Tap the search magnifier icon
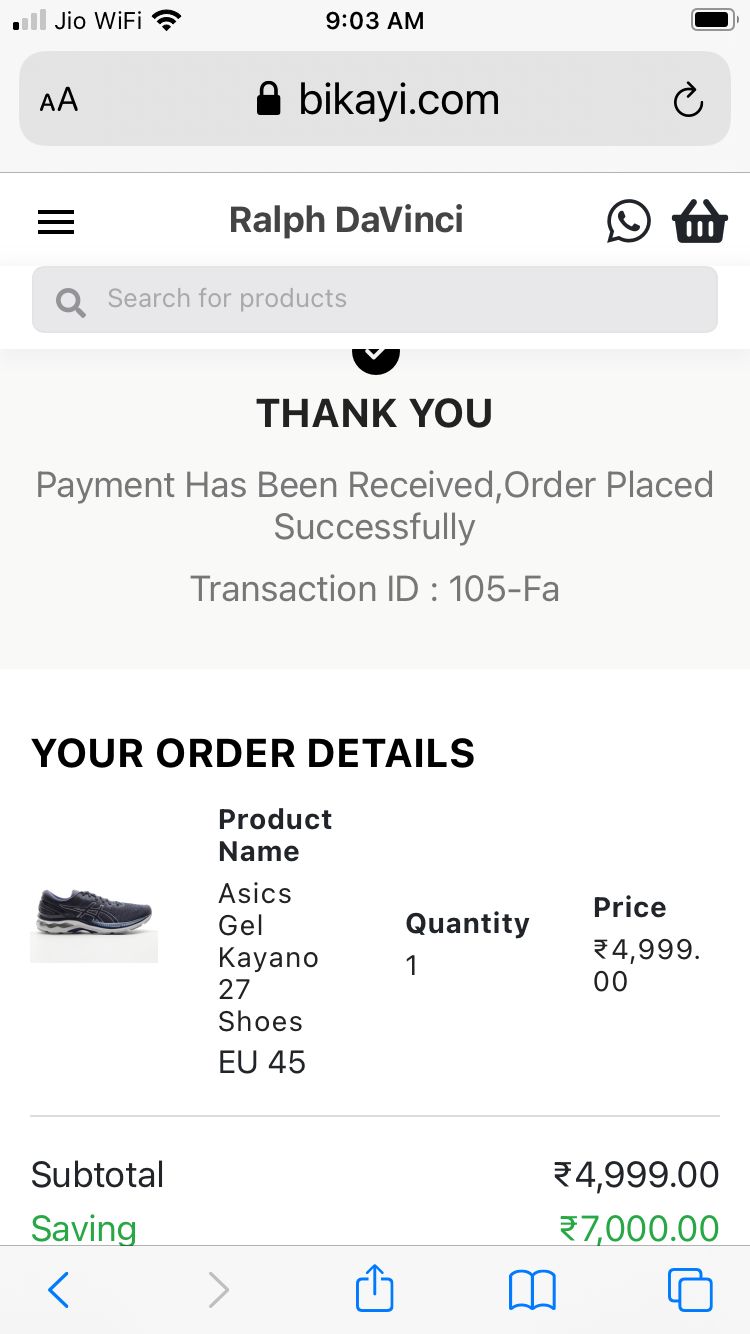Screen dimensions: 750x1334 pos(71,301)
